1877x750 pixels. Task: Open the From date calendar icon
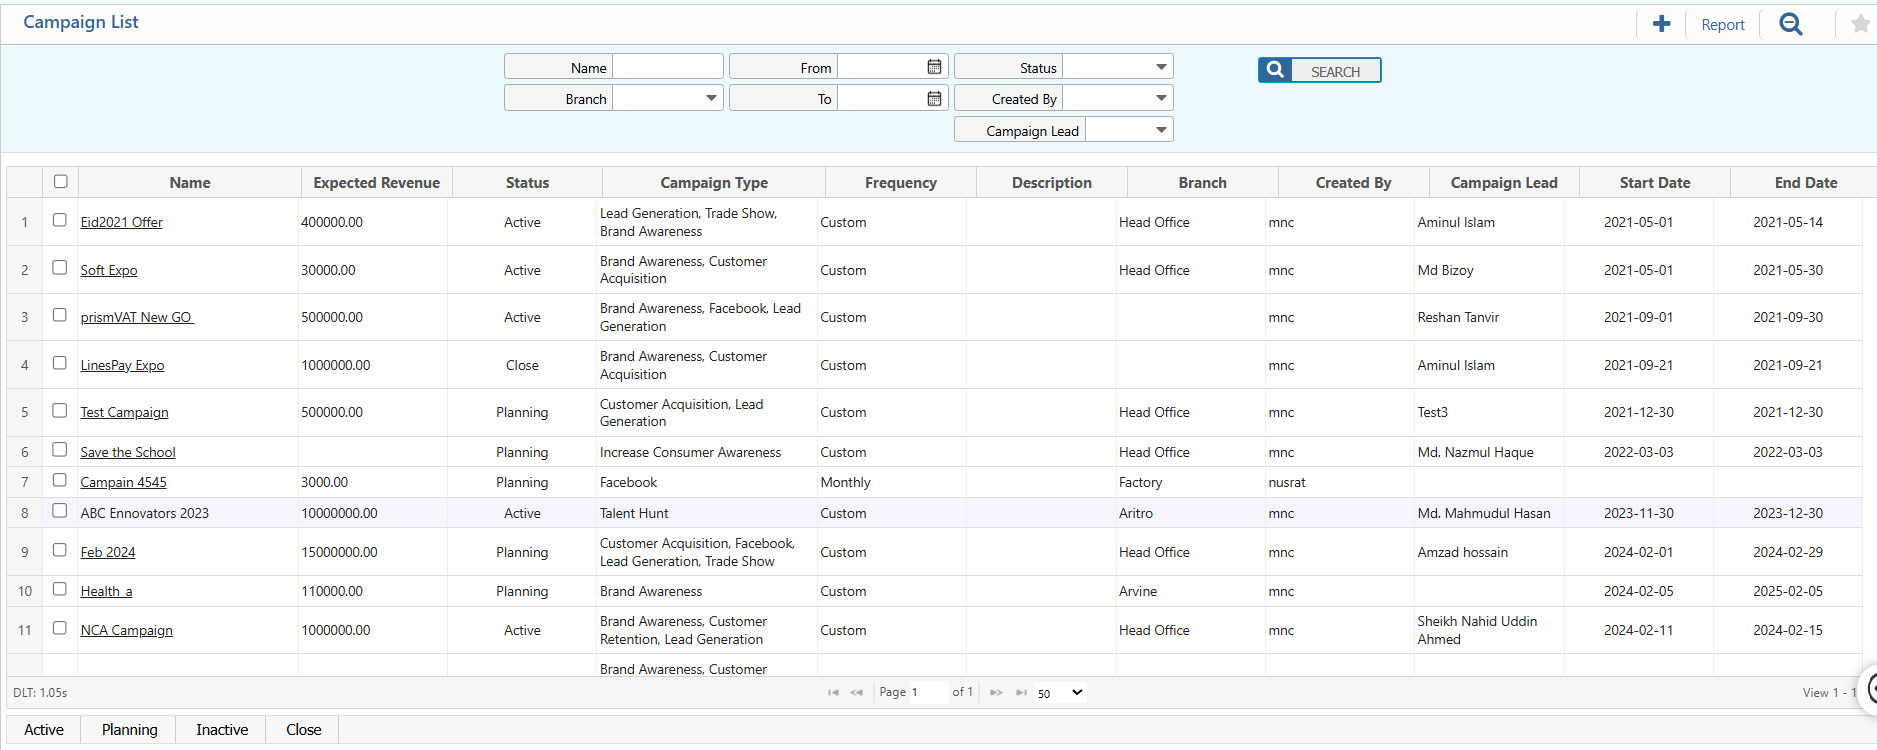(x=934, y=67)
